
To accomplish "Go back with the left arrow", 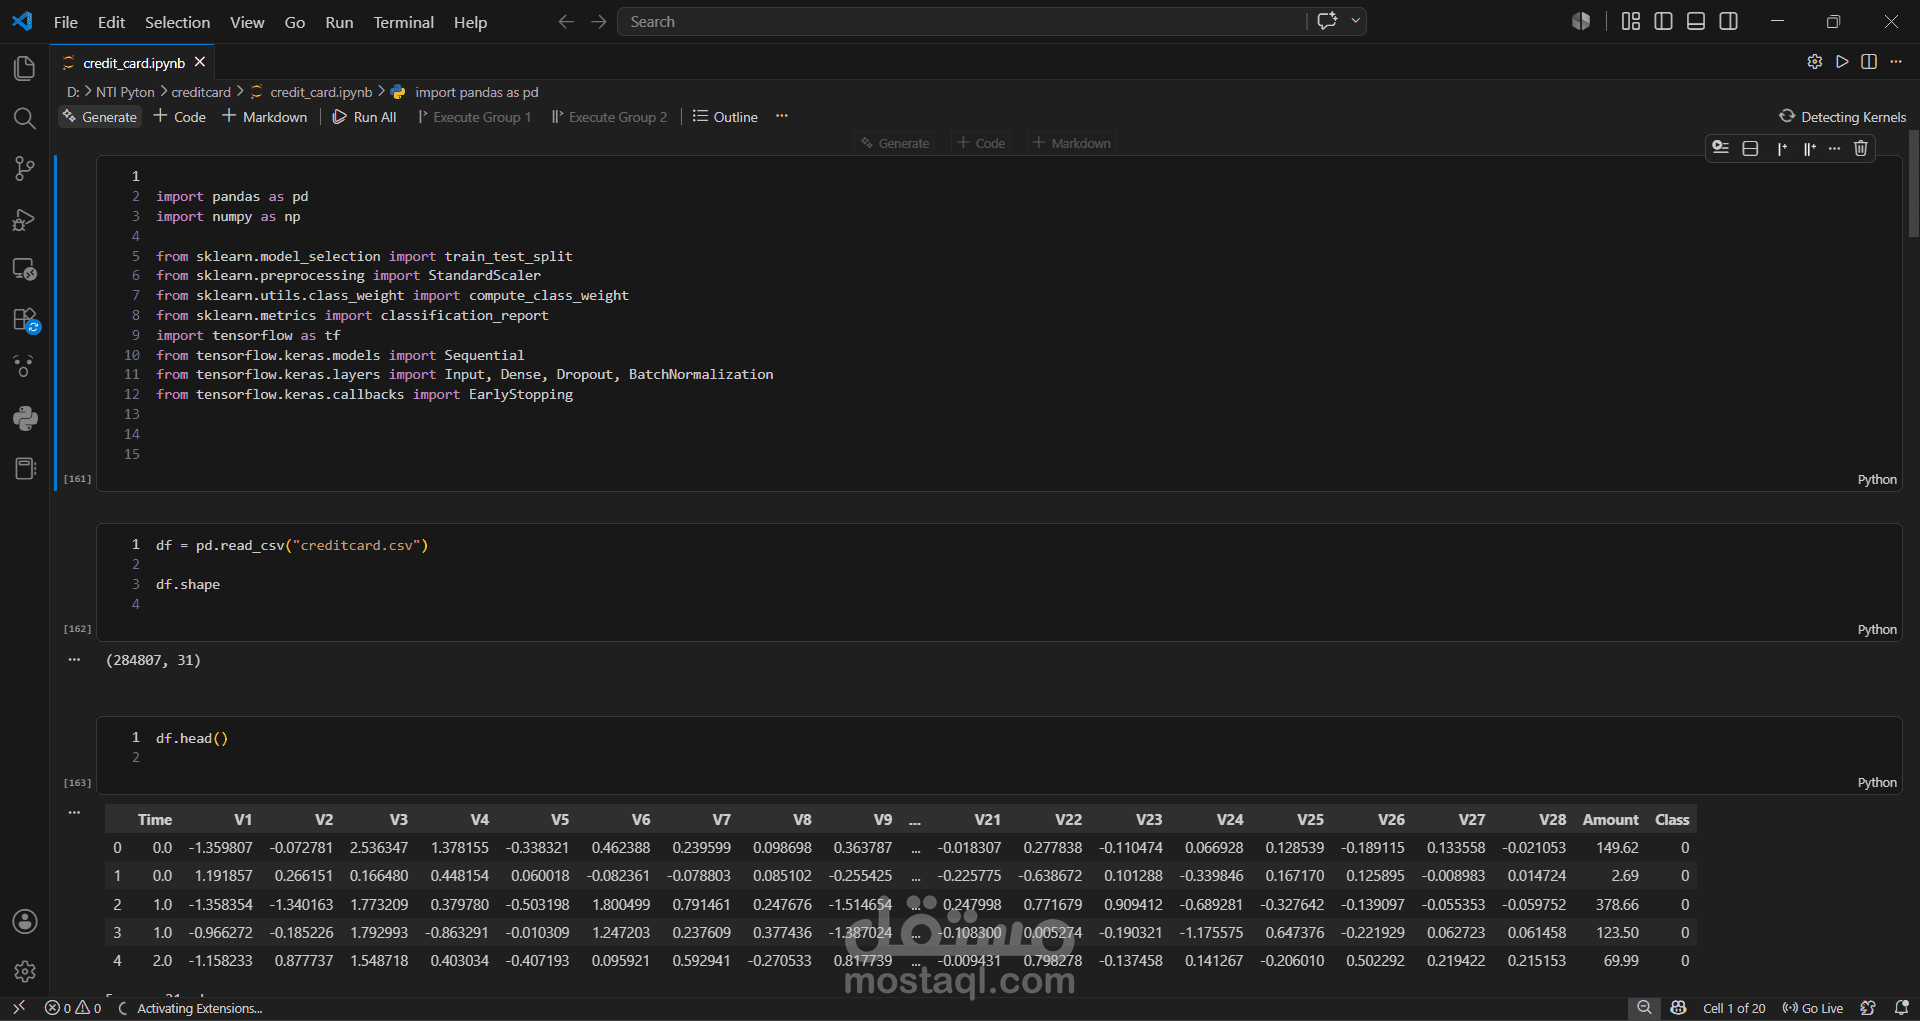I will pos(566,22).
